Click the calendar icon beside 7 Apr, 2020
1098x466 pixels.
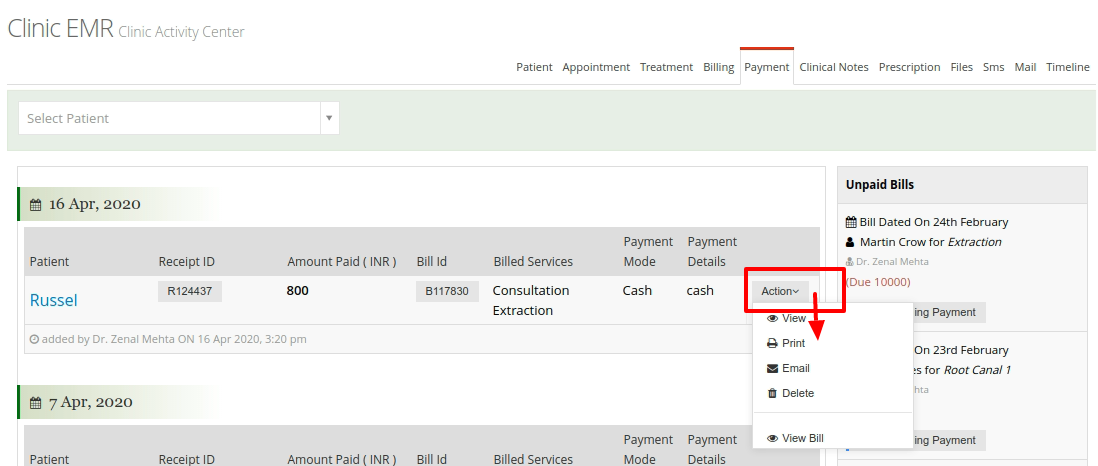36,403
